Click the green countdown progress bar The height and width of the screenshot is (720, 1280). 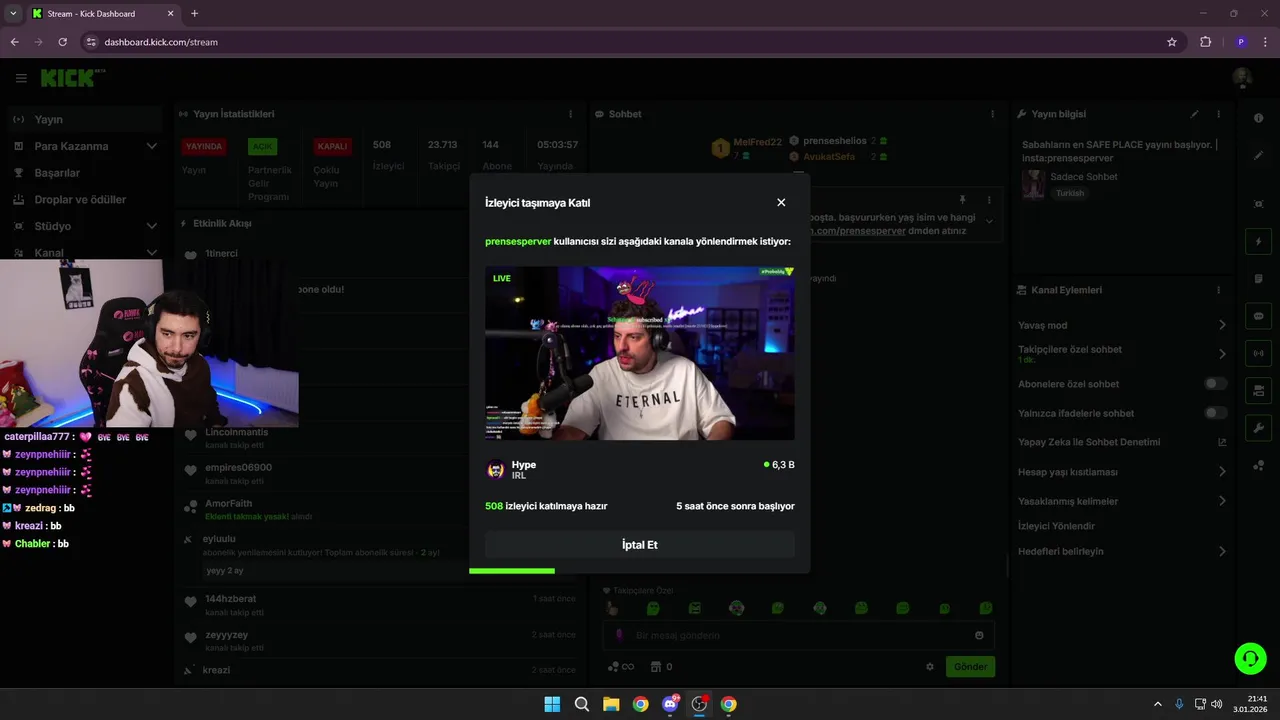pyautogui.click(x=512, y=571)
